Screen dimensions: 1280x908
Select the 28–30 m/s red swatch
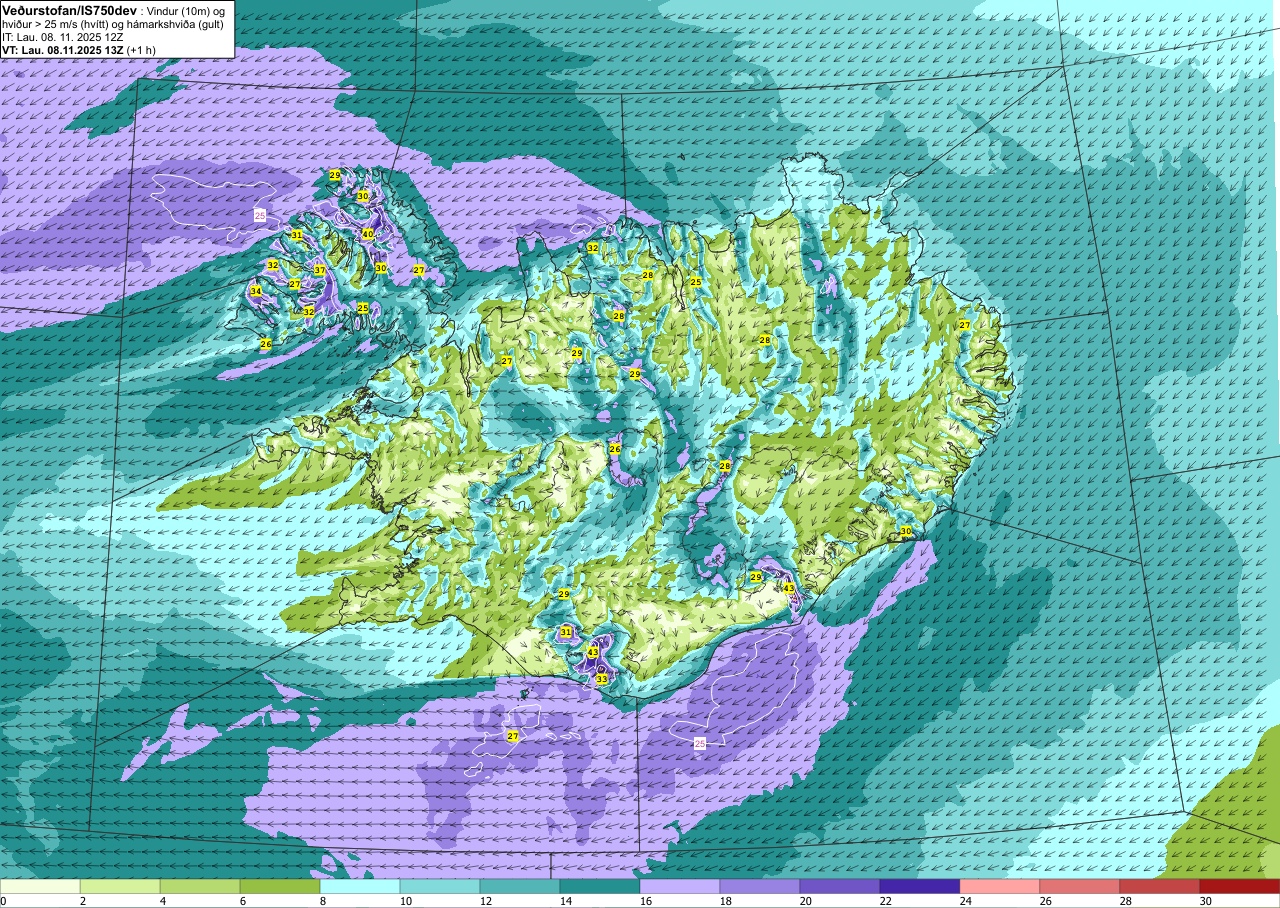pyautogui.click(x=1160, y=886)
